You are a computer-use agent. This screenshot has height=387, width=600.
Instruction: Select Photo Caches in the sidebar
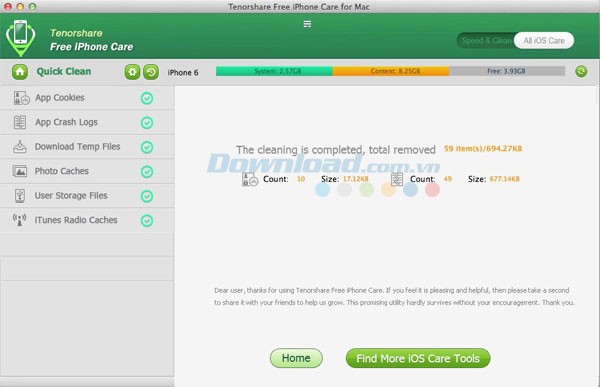87,171
